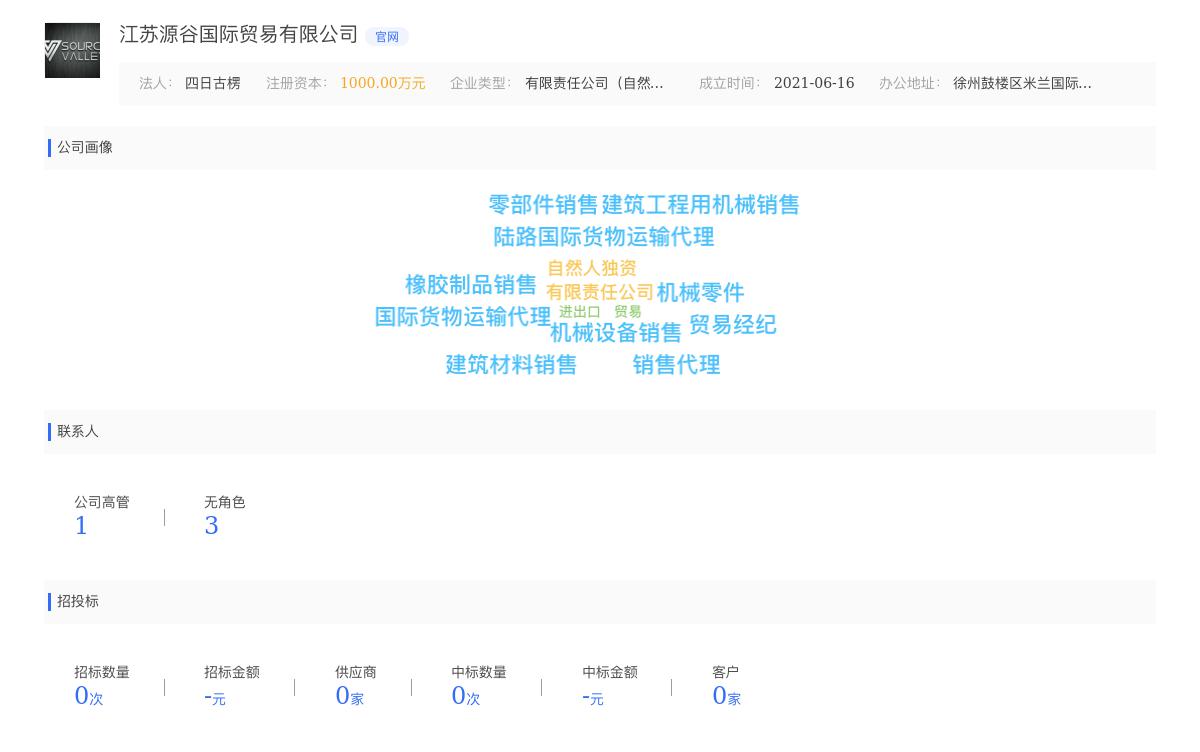Click registered capital value 1000.00万元

tap(383, 83)
